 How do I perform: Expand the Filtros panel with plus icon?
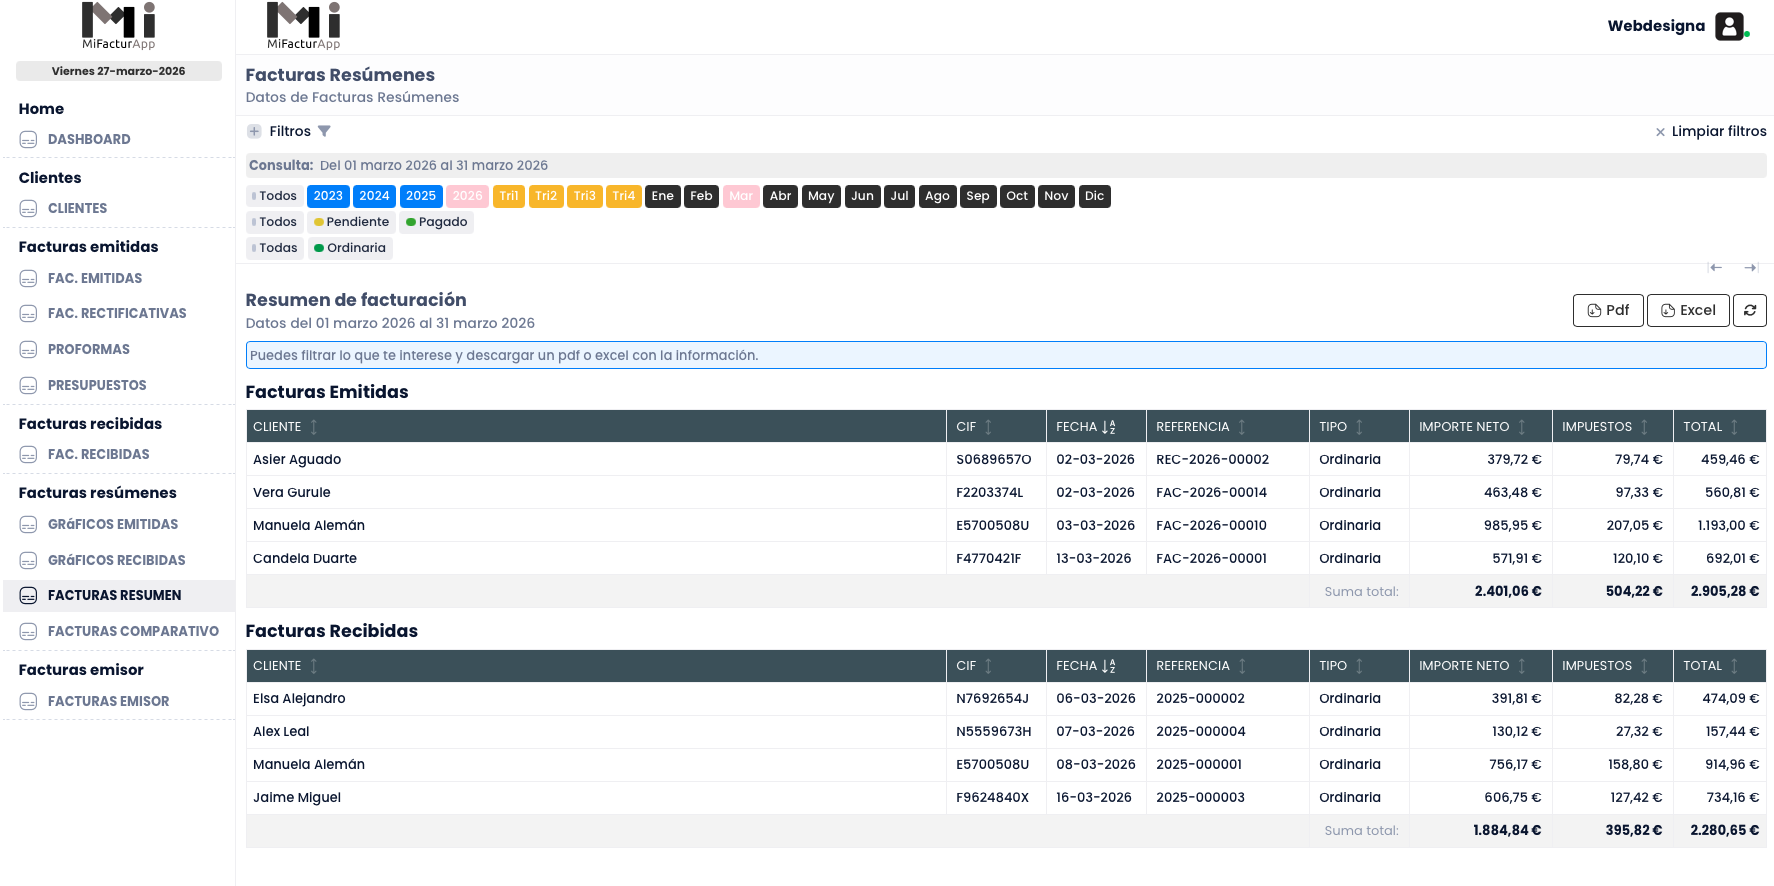point(254,131)
